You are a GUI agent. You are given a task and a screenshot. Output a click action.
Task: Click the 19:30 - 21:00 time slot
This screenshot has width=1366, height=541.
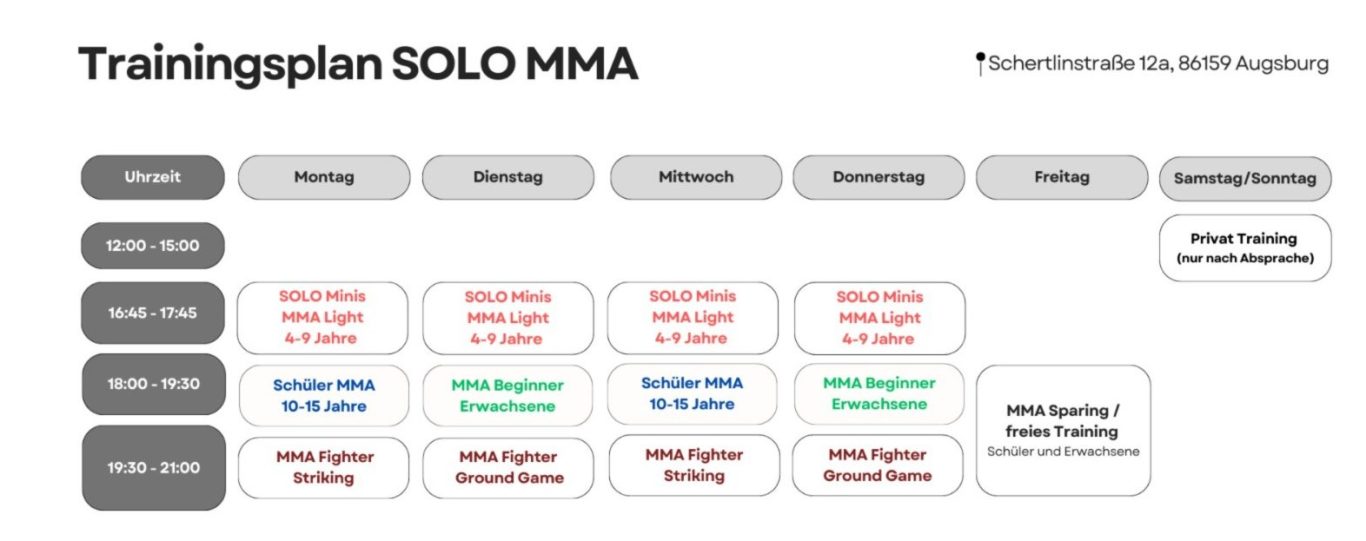(x=153, y=467)
